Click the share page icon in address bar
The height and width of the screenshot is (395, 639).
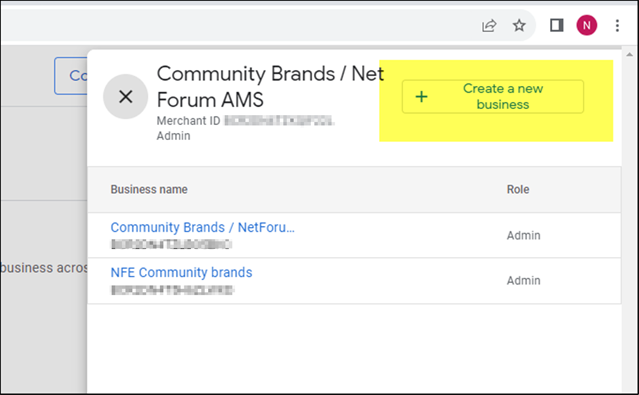pyautogui.click(x=489, y=26)
